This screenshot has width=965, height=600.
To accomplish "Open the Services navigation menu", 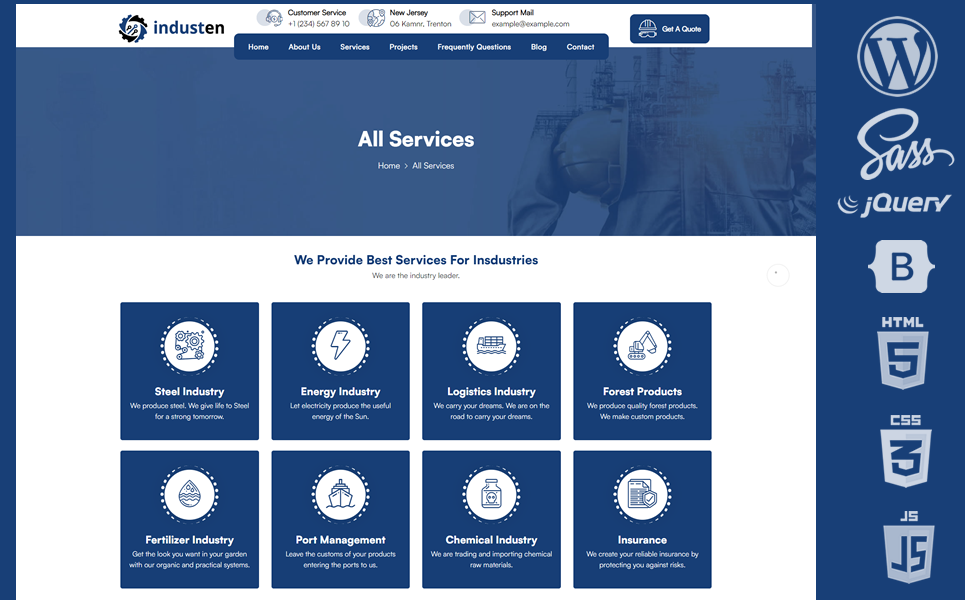I will pyautogui.click(x=354, y=47).
